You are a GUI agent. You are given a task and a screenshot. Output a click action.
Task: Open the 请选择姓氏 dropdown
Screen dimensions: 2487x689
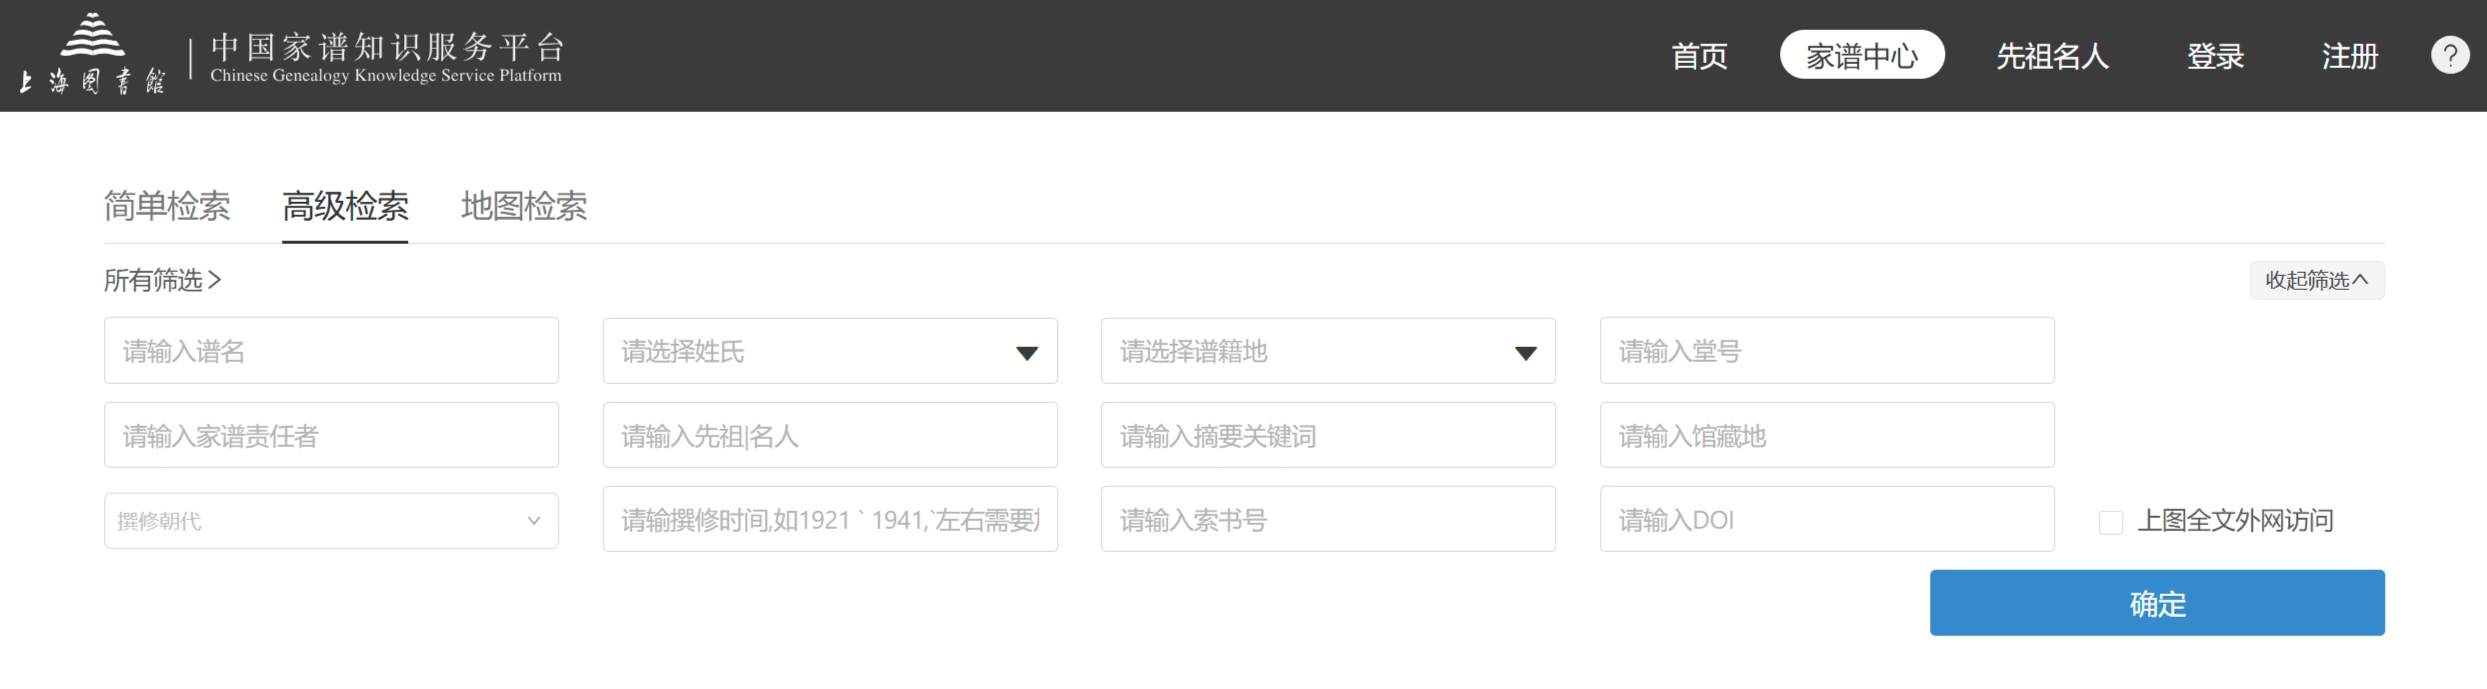[830, 351]
